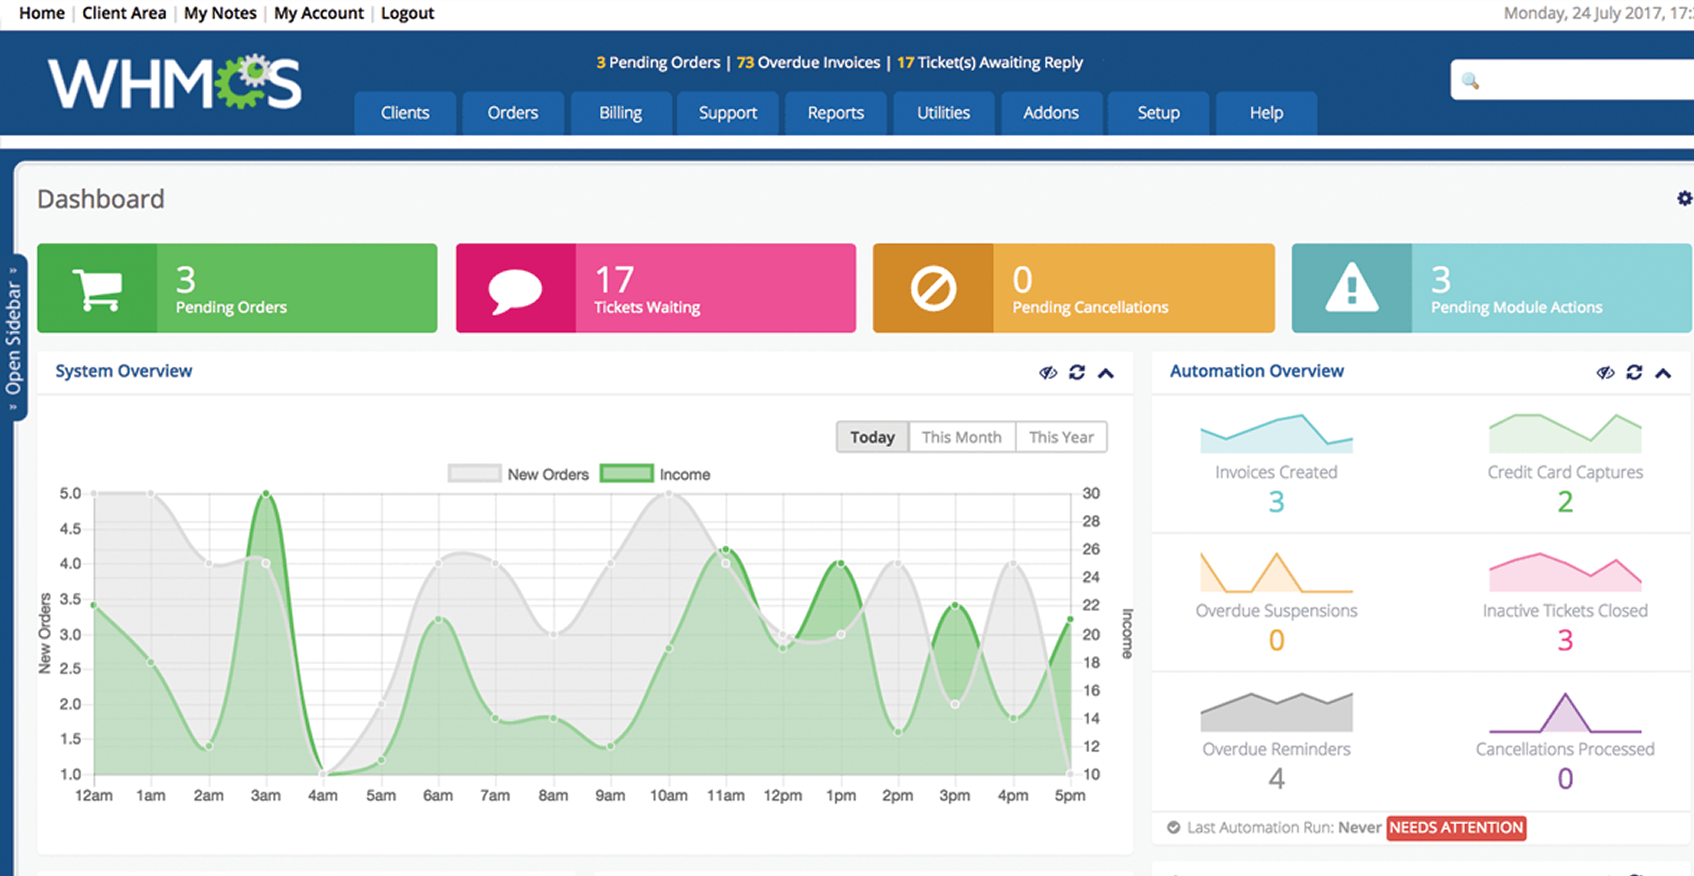Collapse the Automation Overview panel
This screenshot has width=1694, height=876.
(x=1663, y=373)
